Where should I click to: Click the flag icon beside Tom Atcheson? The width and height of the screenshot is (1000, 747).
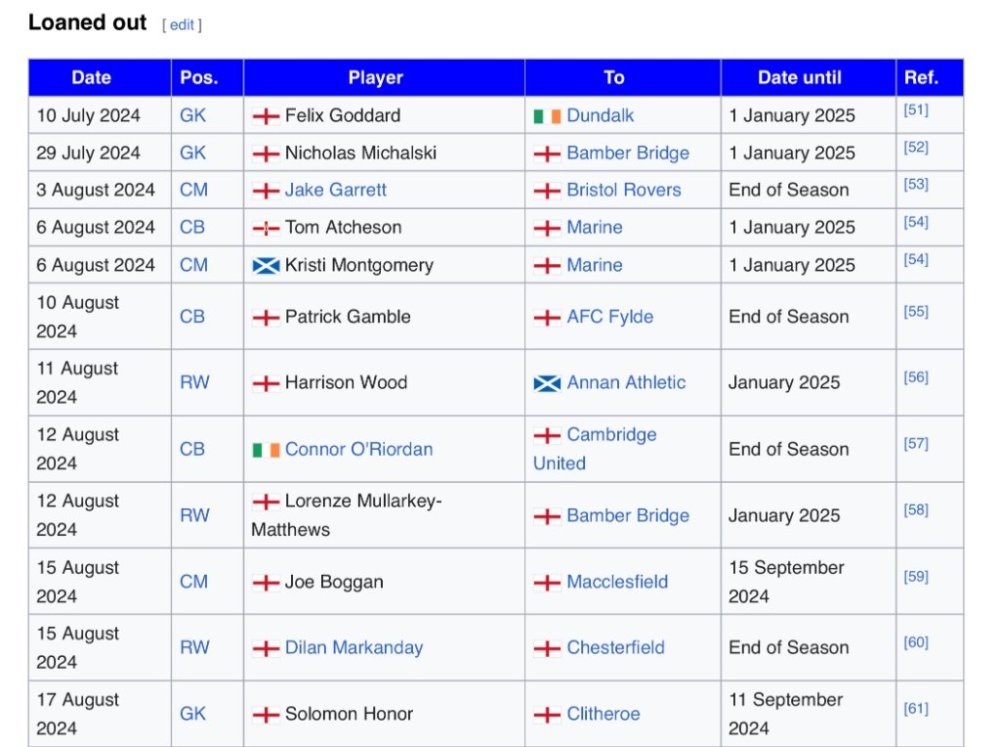click(x=265, y=228)
